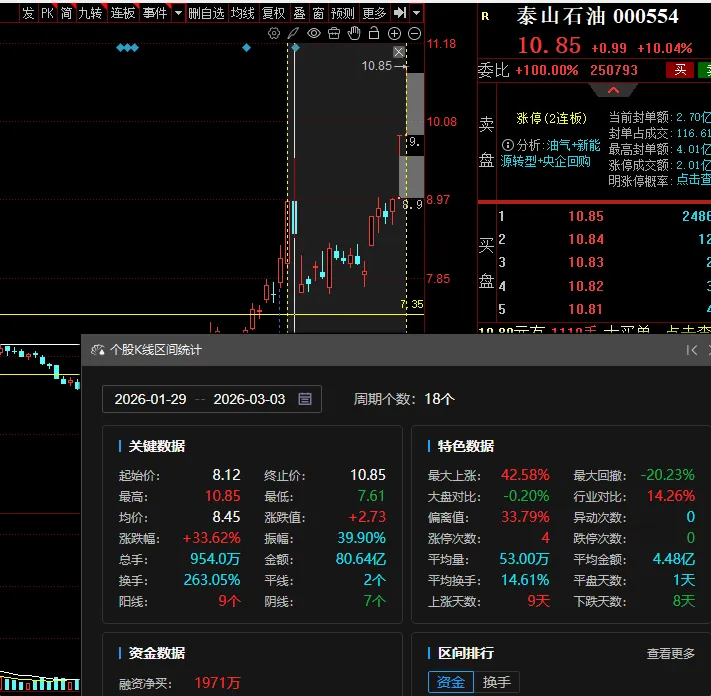
Task: Click the 窗 window button
Action: 318,13
